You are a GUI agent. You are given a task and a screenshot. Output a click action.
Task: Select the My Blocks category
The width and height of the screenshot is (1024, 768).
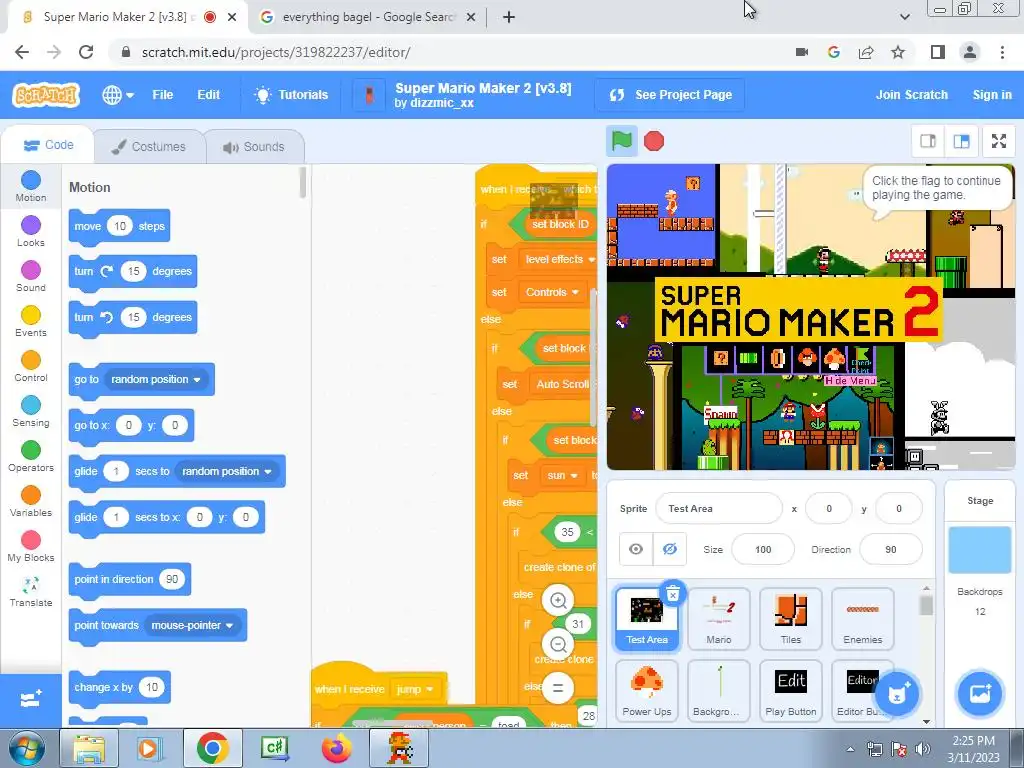[31, 547]
